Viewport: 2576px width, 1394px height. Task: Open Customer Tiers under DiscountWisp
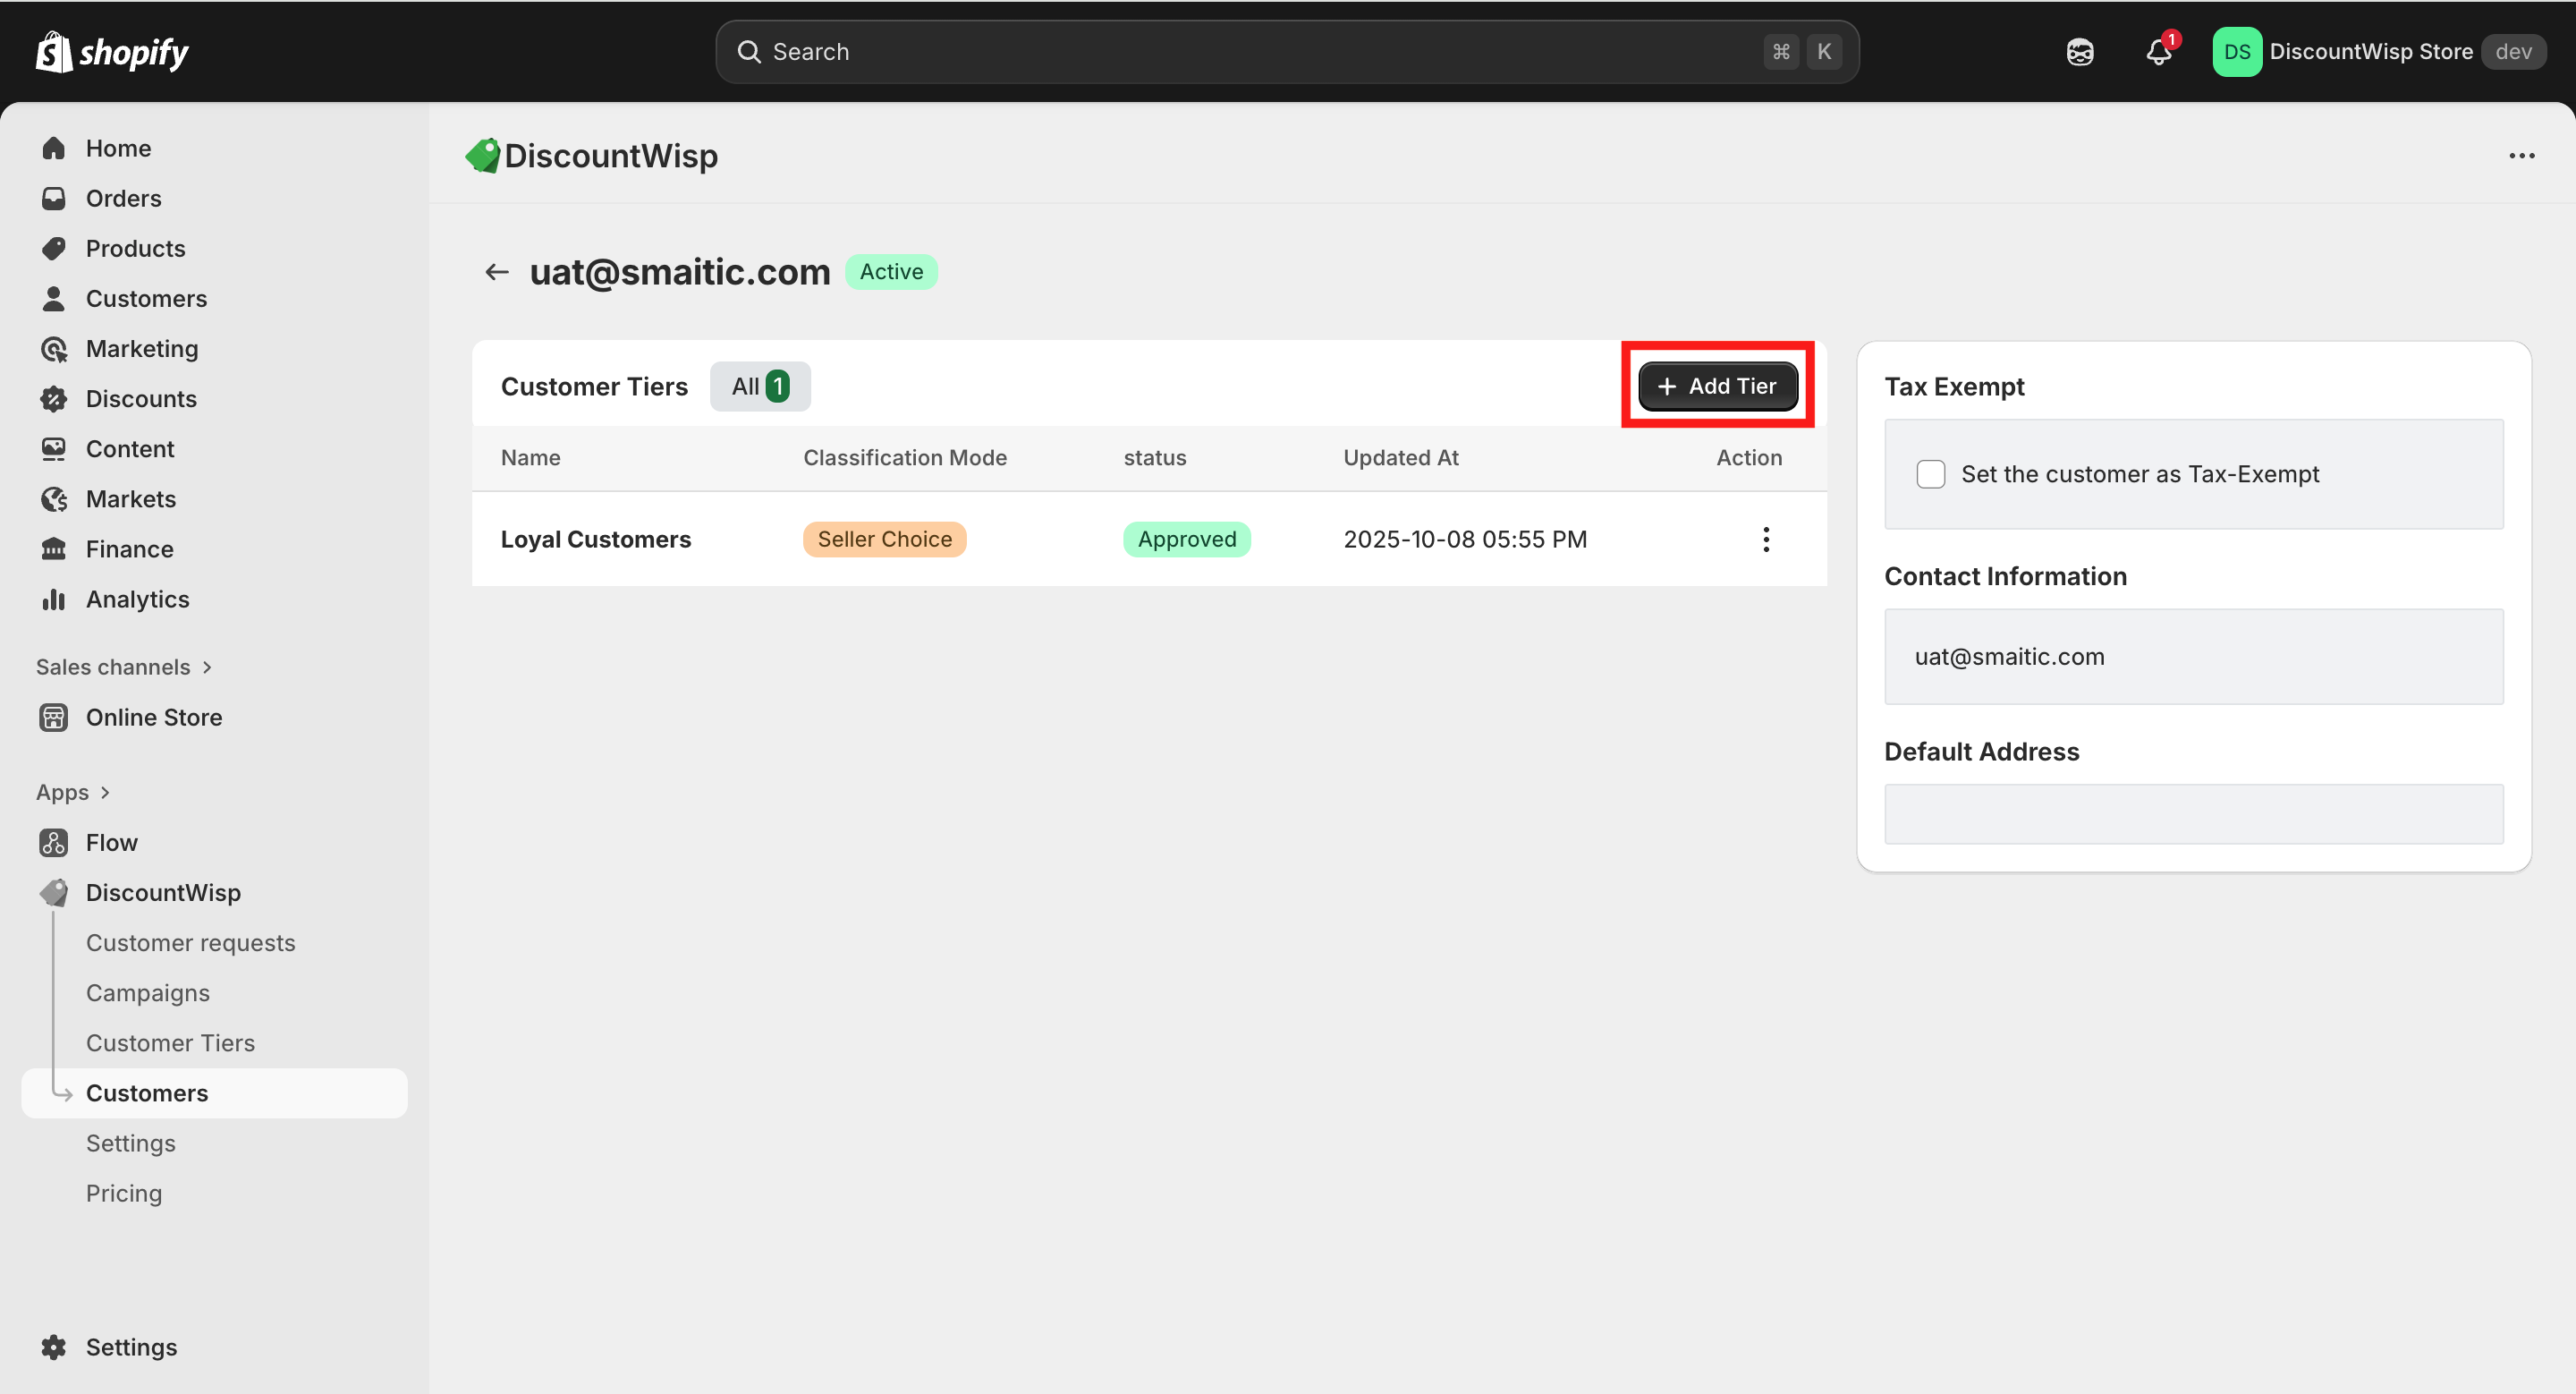170,1042
